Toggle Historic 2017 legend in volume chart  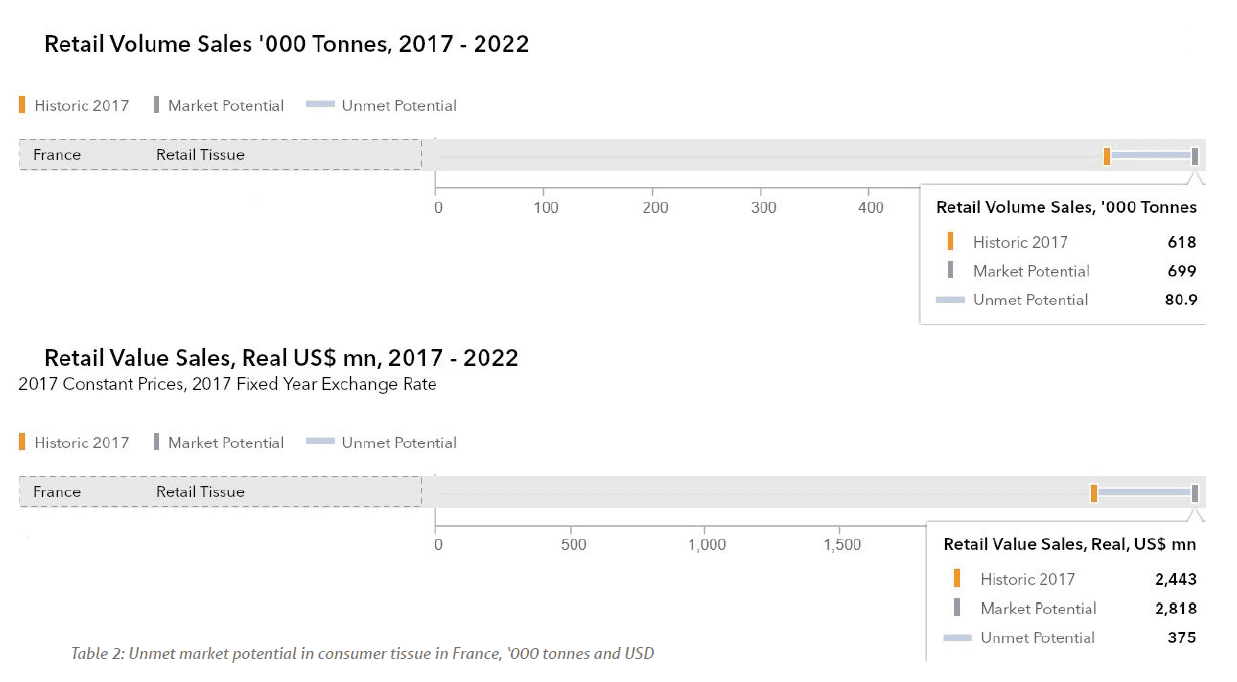[75, 105]
